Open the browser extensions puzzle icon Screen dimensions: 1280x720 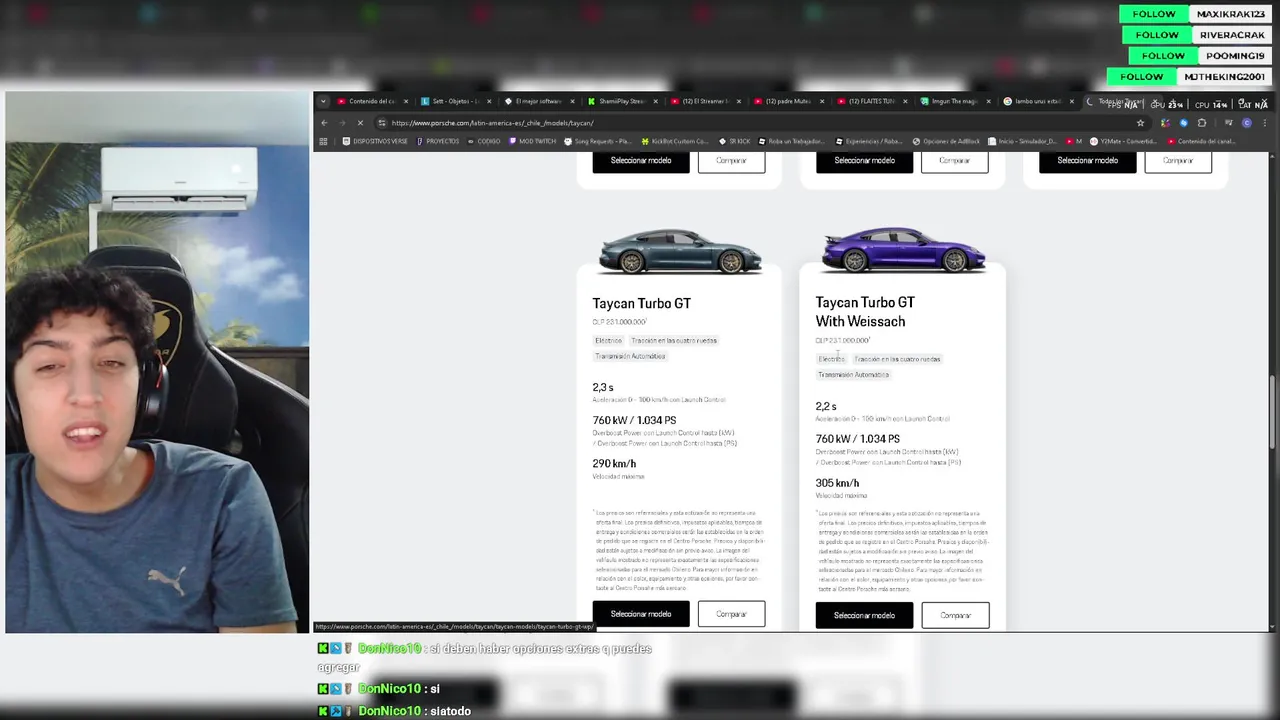tap(1202, 123)
